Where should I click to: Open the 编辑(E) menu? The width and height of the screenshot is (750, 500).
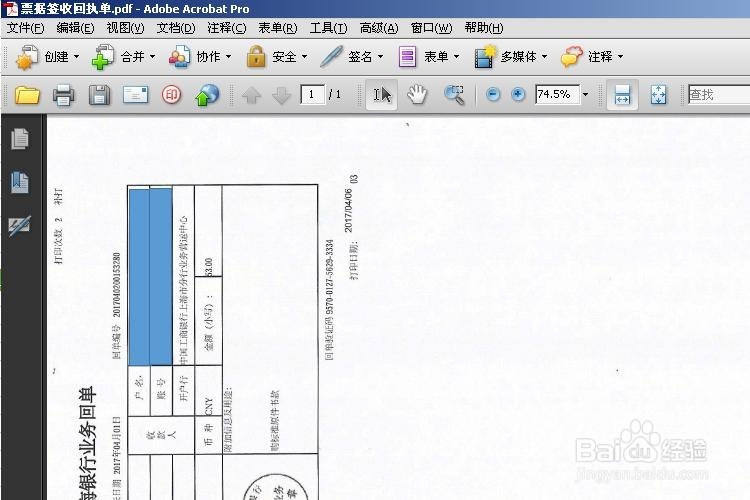point(75,28)
